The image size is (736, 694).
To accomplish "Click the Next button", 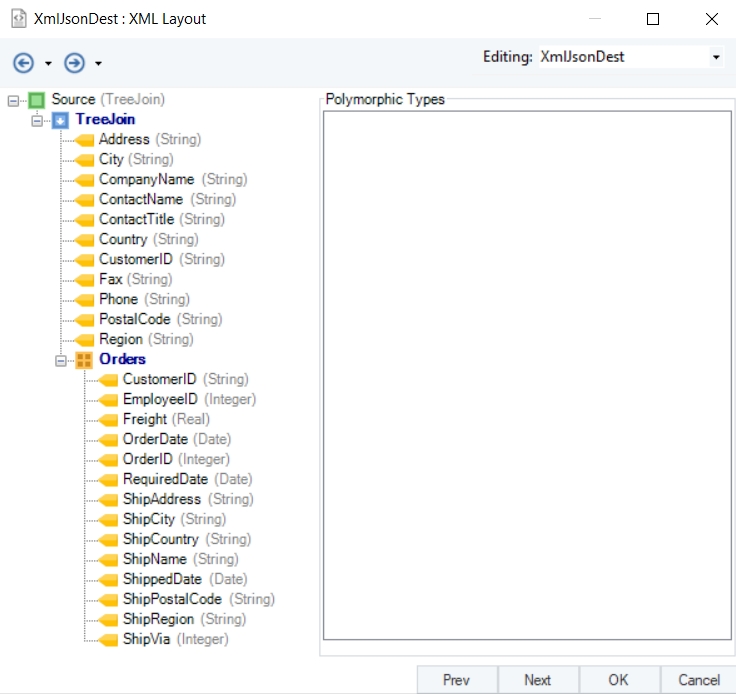I will [x=537, y=679].
